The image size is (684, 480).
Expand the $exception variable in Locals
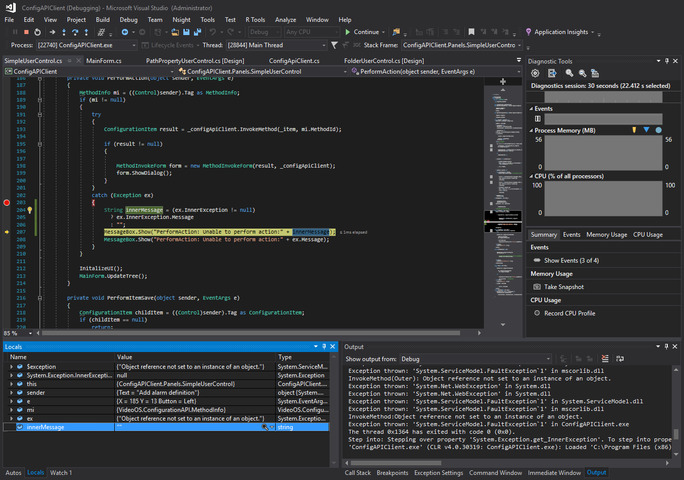(x=12, y=366)
